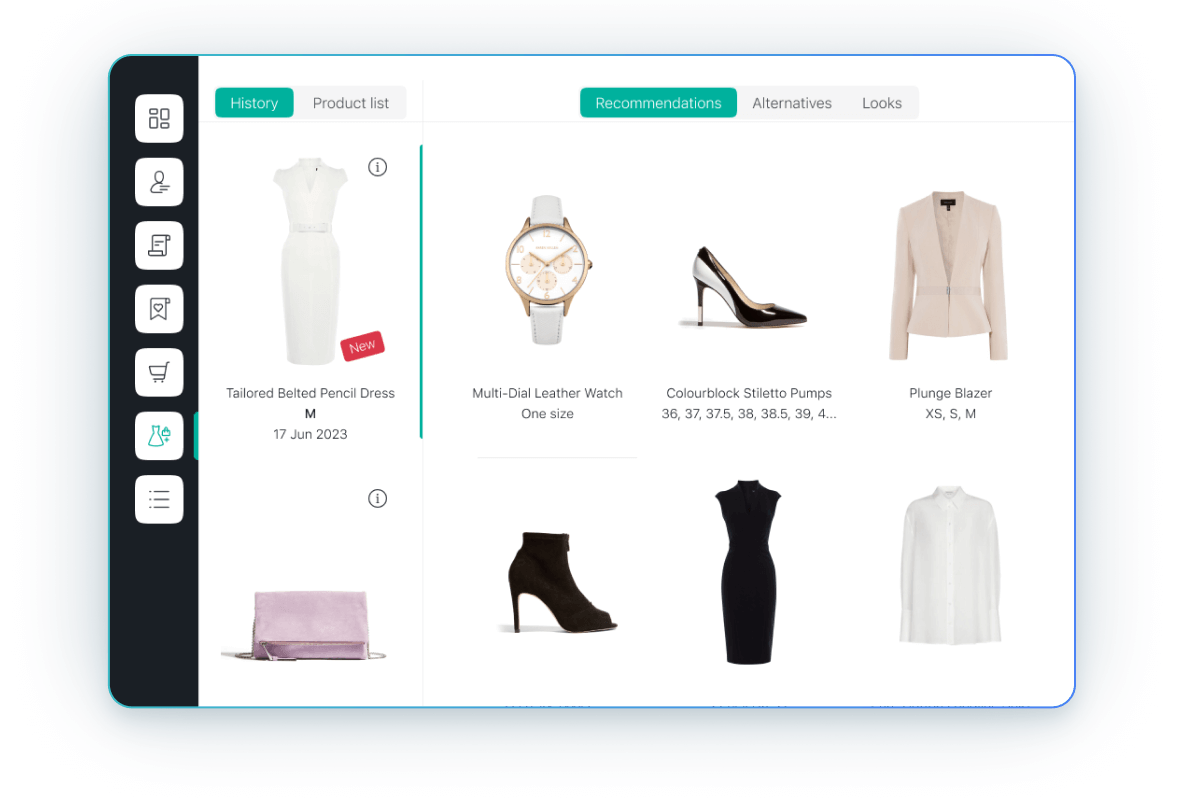This screenshot has width=1184, height=800.
Task: Click the black peep-toe ankle boots thumbnail
Action: (557, 578)
